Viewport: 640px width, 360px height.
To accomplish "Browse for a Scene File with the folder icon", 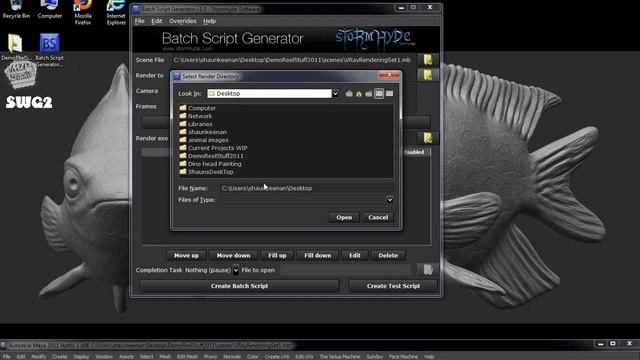I will tap(428, 60).
